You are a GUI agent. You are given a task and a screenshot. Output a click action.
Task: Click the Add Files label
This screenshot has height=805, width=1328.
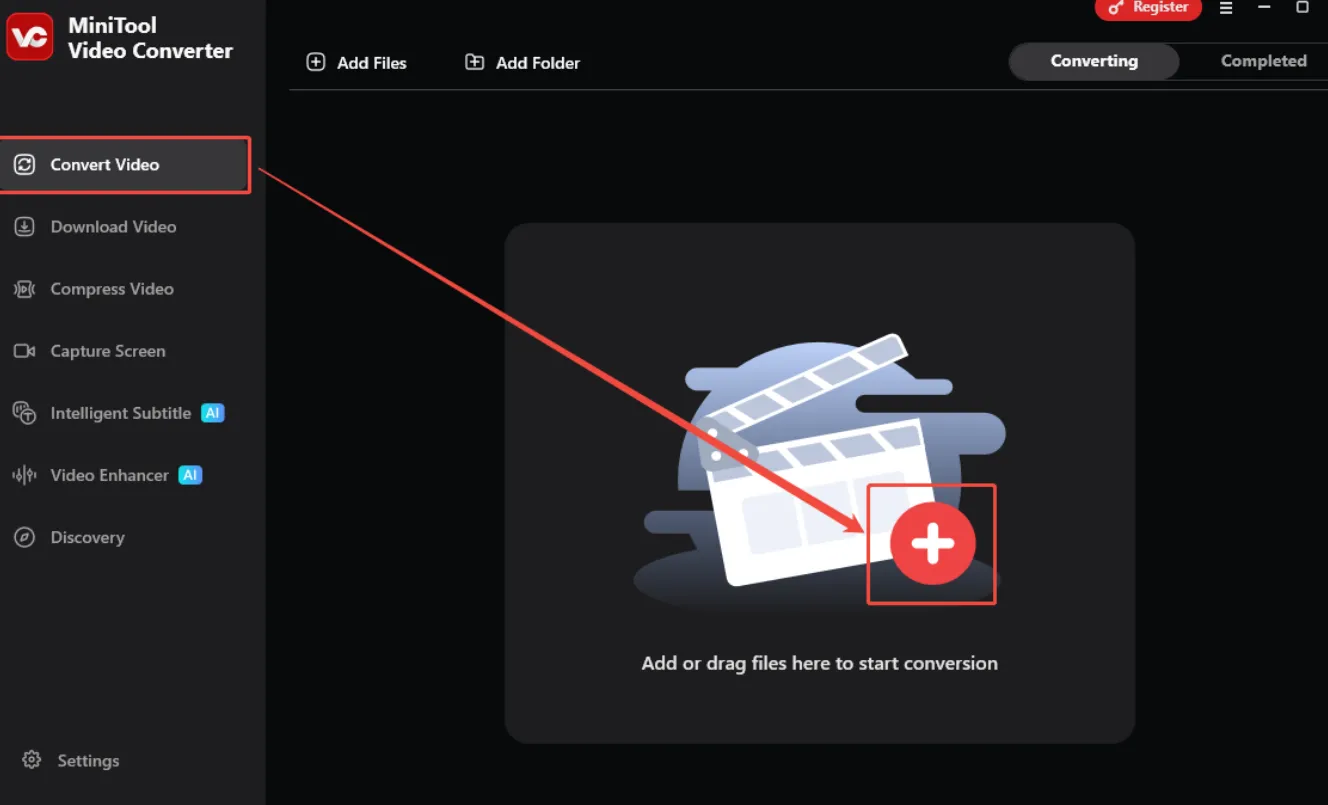pos(372,63)
